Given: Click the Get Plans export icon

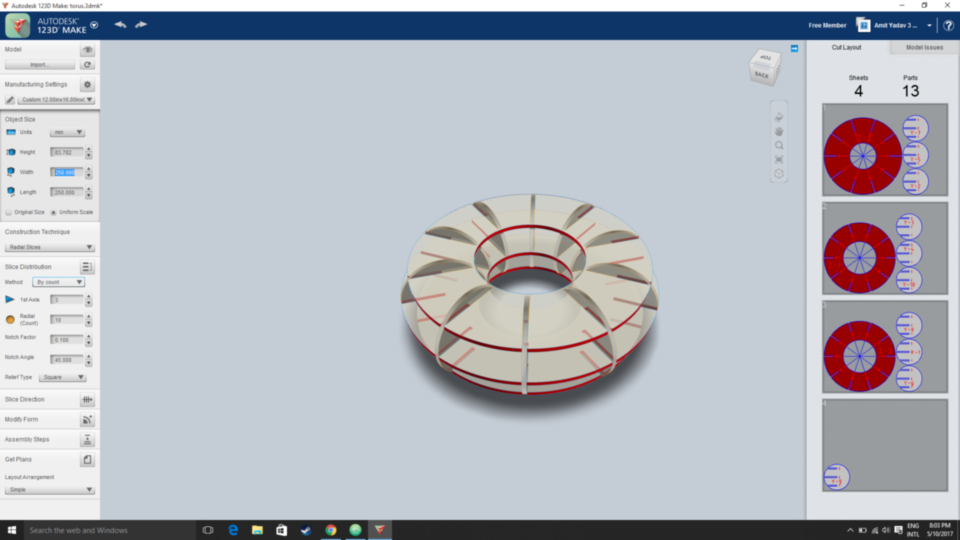Looking at the screenshot, I should tap(87, 460).
